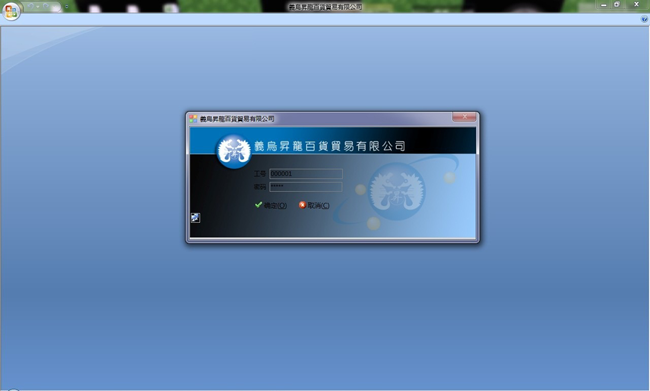Screen dimensions: 650x391
Task: Click the dragon logo in the dialog header
Action: [x=234, y=151]
